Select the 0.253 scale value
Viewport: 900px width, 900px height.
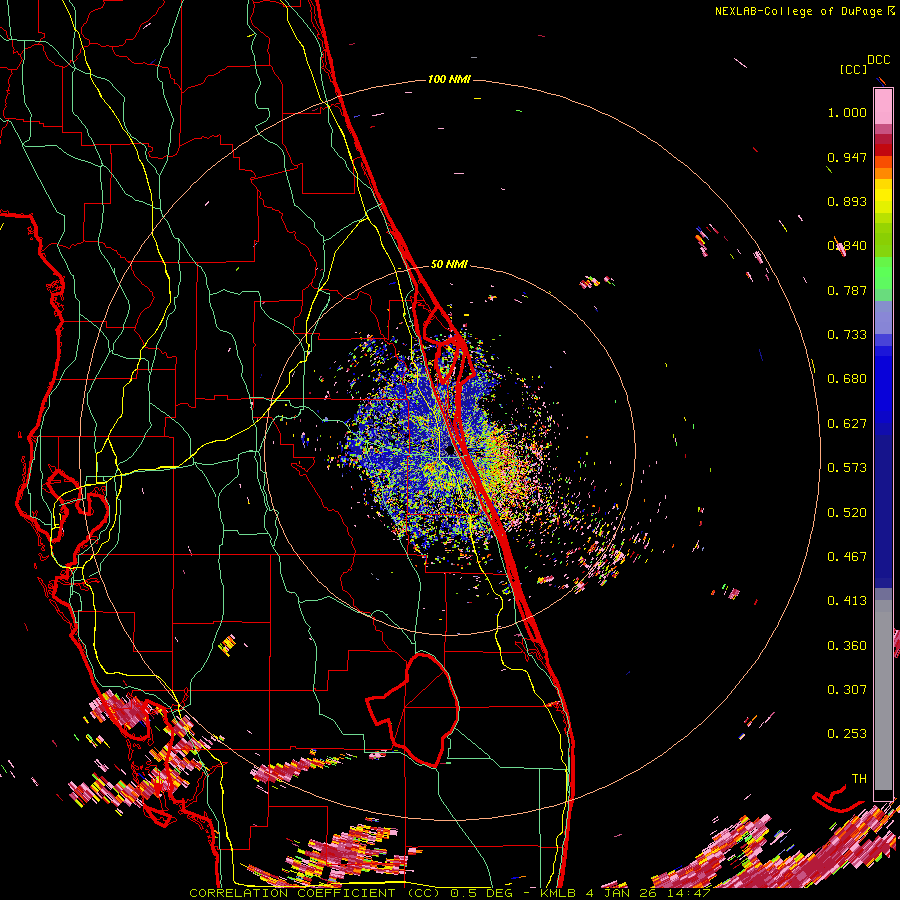click(847, 734)
